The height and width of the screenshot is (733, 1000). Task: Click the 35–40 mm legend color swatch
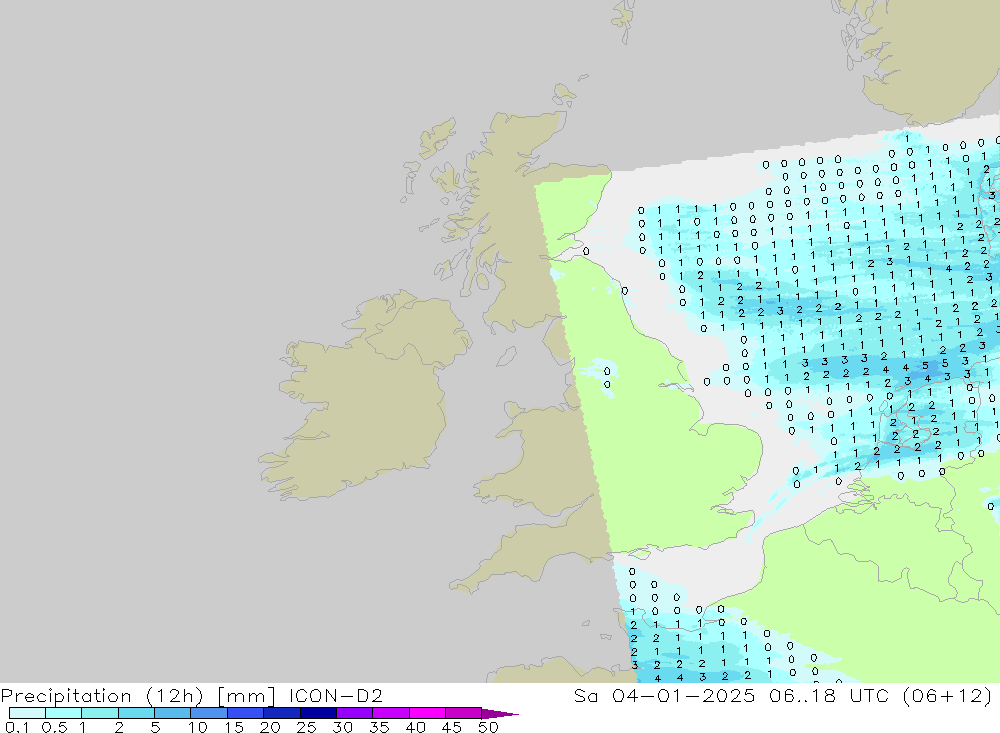click(x=391, y=713)
